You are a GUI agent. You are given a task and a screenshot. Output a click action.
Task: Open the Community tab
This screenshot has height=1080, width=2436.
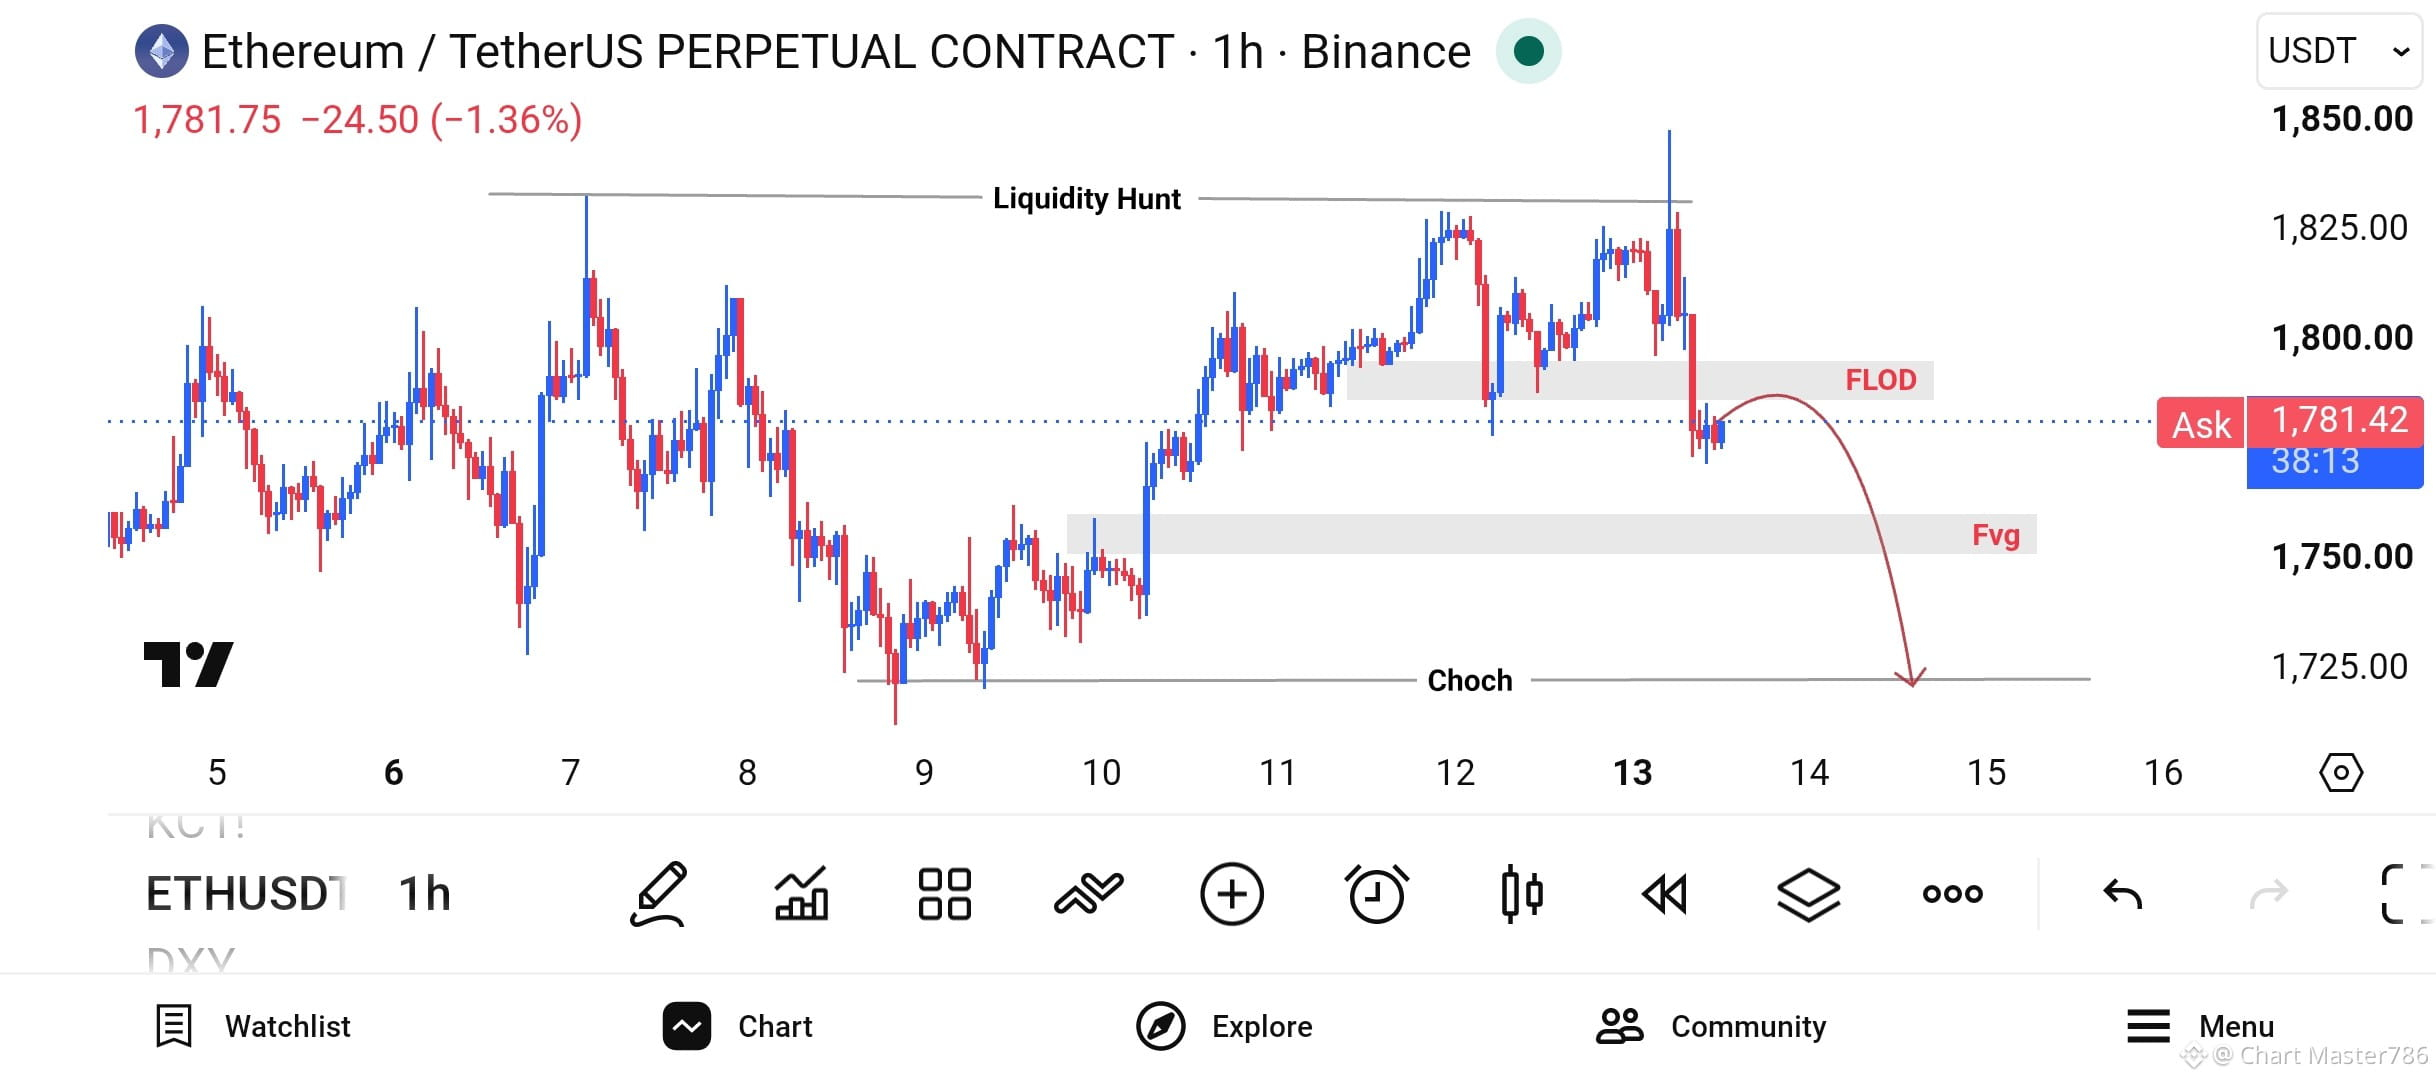pyautogui.click(x=1711, y=1027)
